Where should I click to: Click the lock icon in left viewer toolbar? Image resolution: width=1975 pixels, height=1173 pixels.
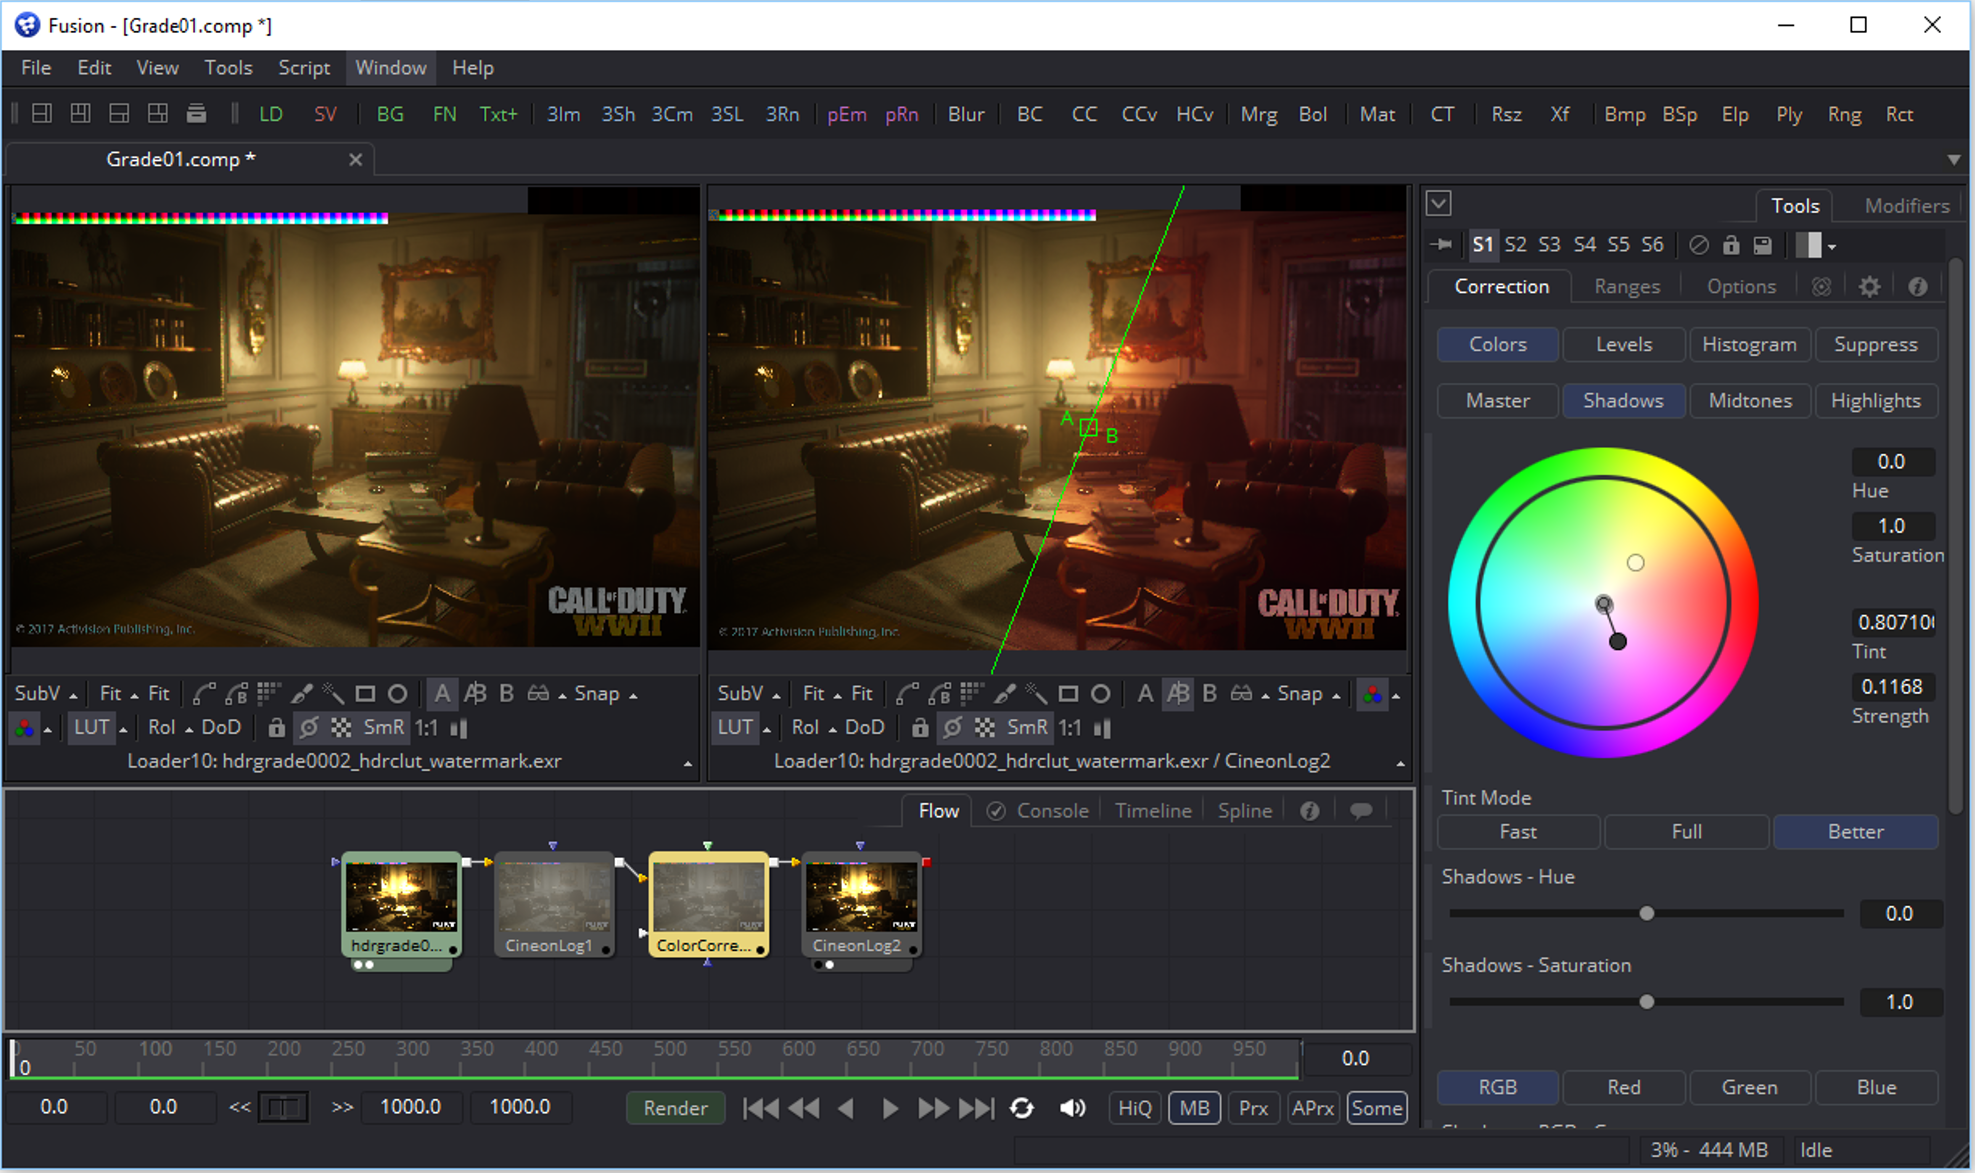point(276,728)
